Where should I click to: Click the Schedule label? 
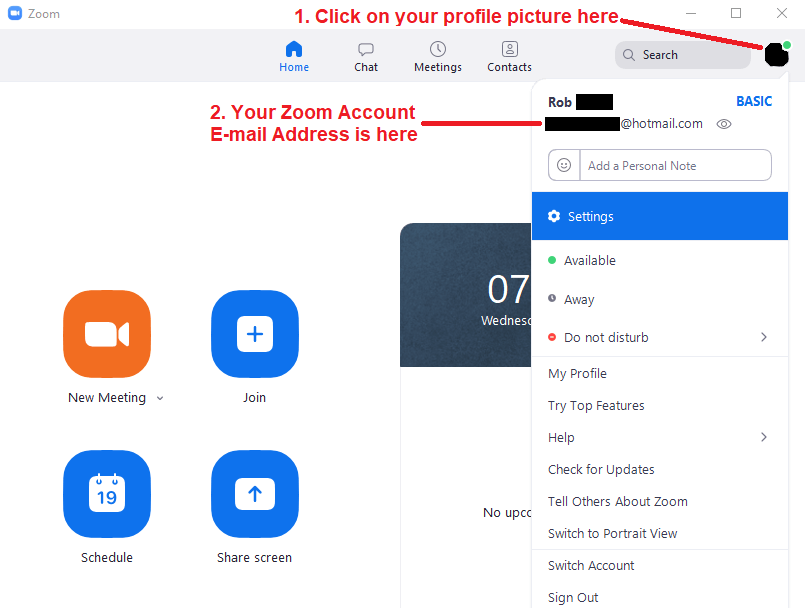107,558
